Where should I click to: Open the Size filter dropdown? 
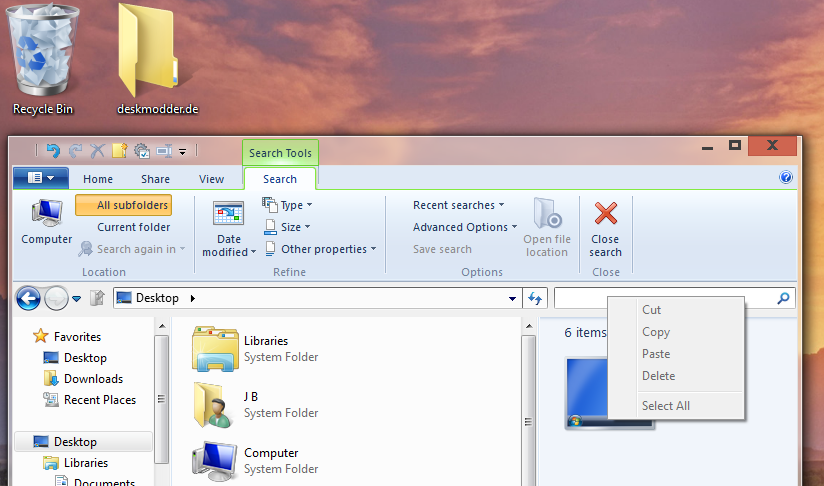[x=287, y=227]
